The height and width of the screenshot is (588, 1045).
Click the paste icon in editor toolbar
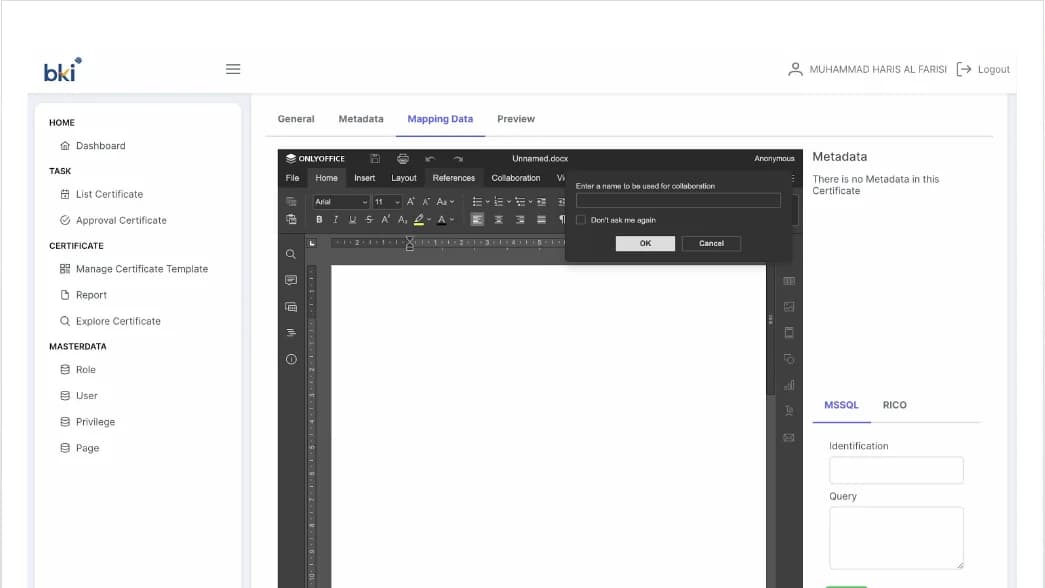[291, 219]
